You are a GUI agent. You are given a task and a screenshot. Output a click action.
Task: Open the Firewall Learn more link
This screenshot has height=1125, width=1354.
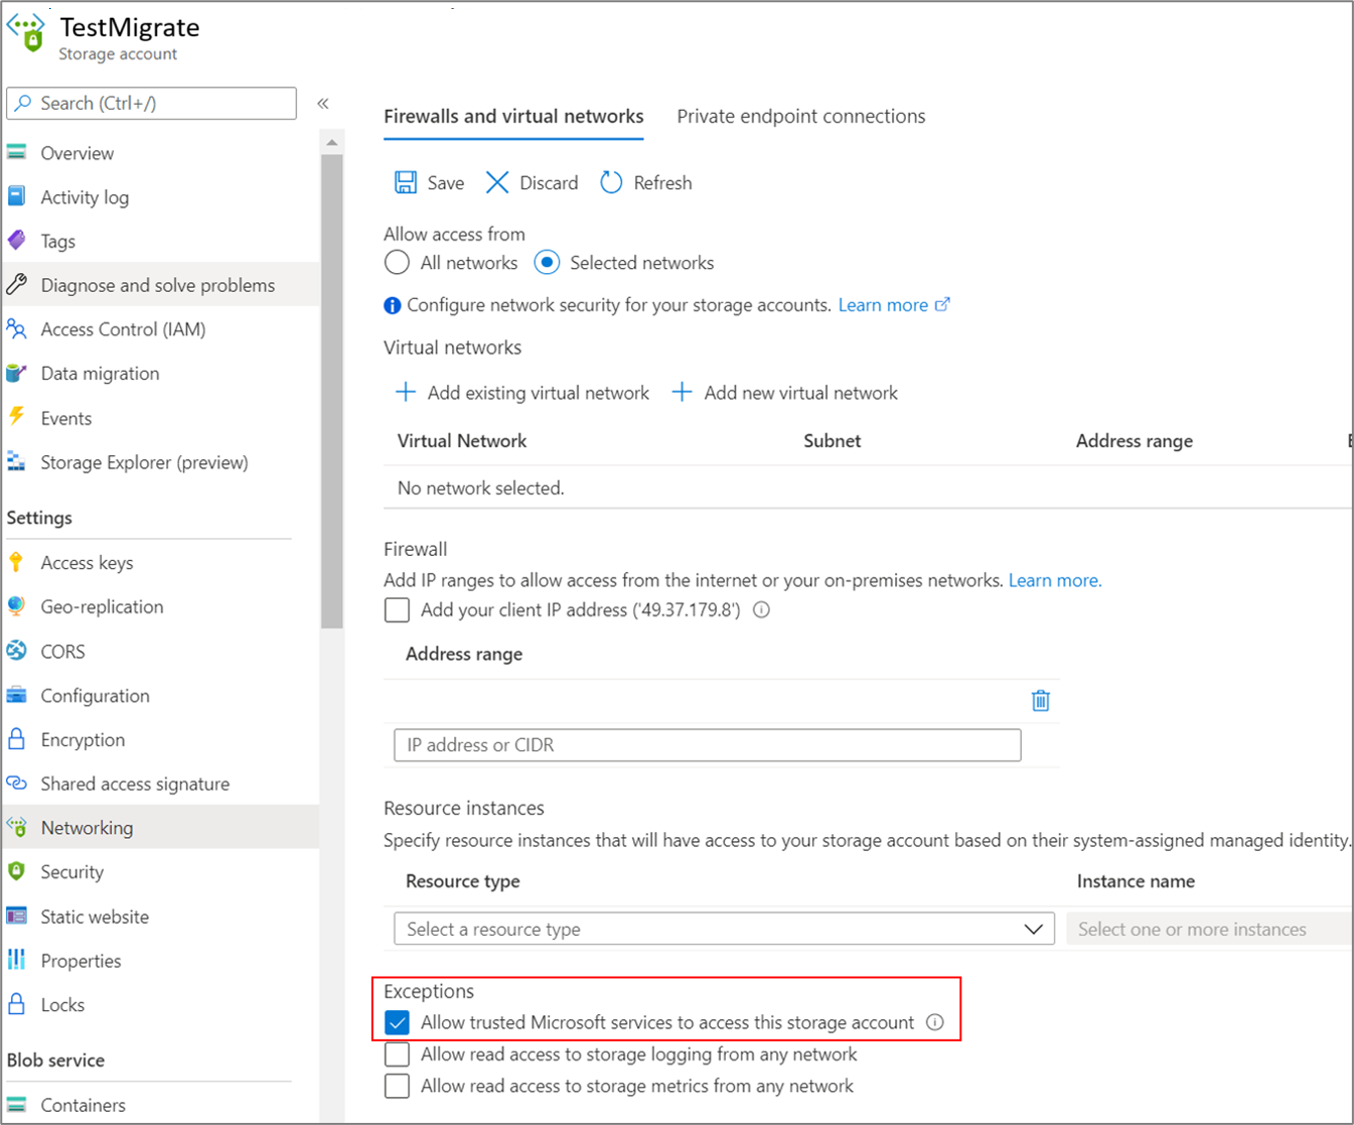pos(1055,580)
